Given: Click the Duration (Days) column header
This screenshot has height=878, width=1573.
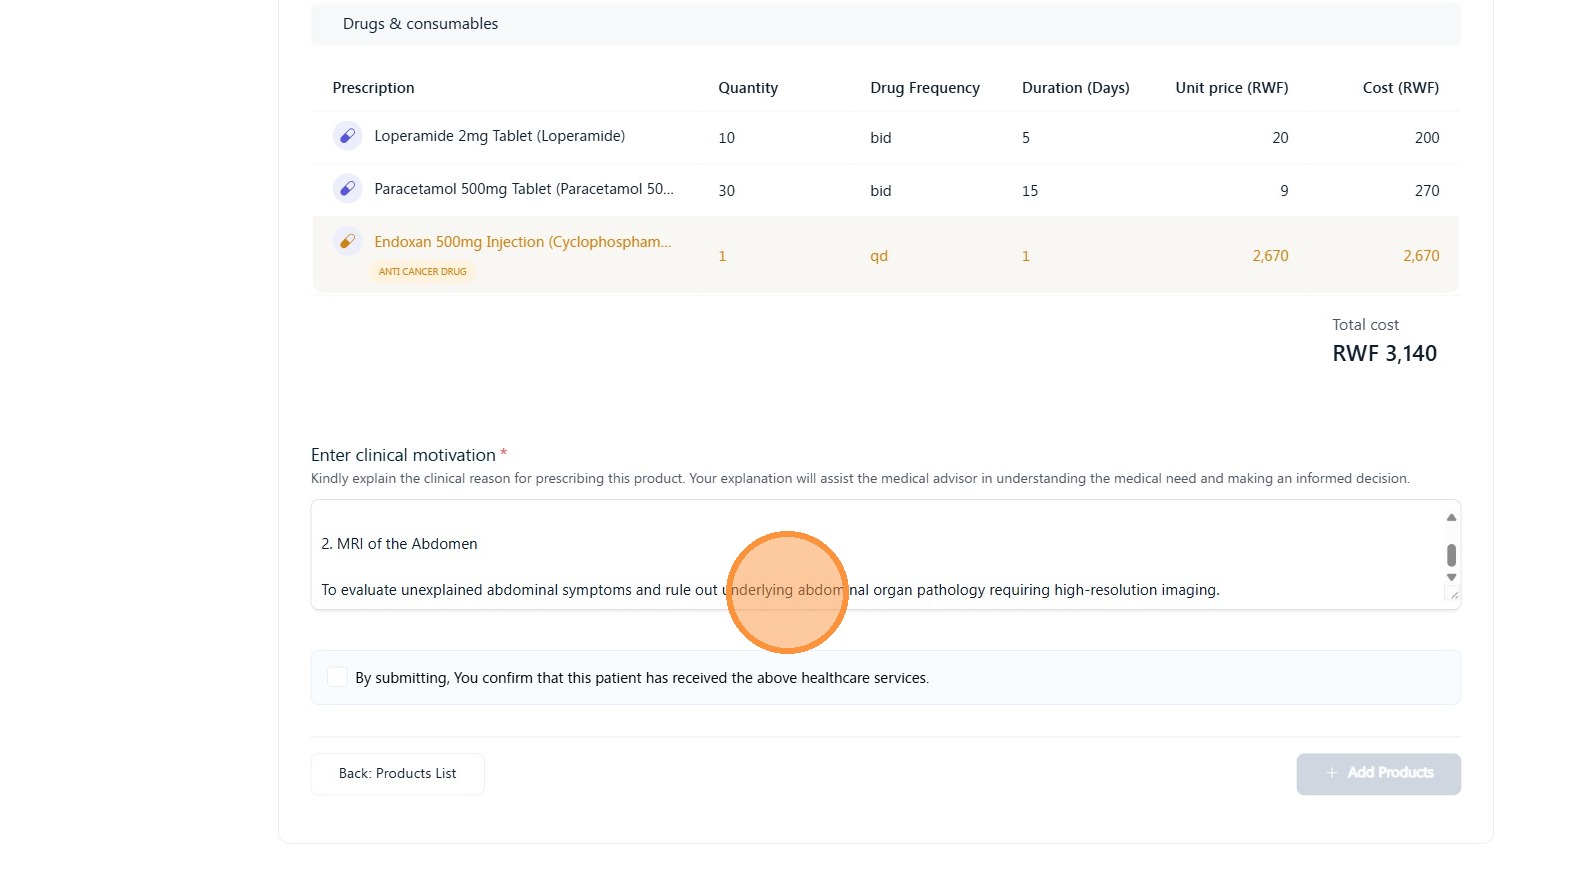Looking at the screenshot, I should [x=1076, y=88].
